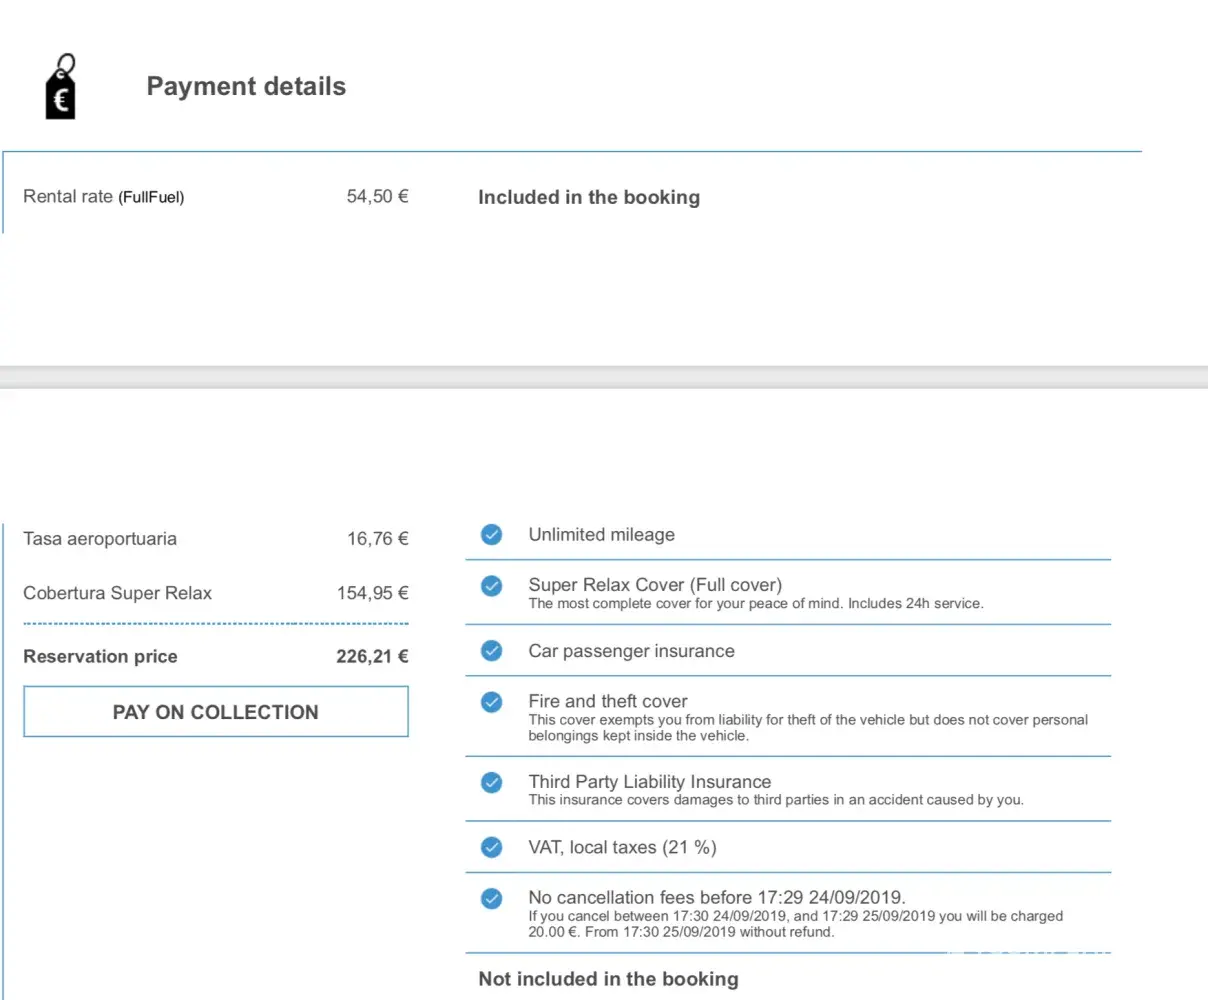The height and width of the screenshot is (1000, 1208).
Task: Click the 54,50 € rental rate amount
Action: tap(377, 197)
